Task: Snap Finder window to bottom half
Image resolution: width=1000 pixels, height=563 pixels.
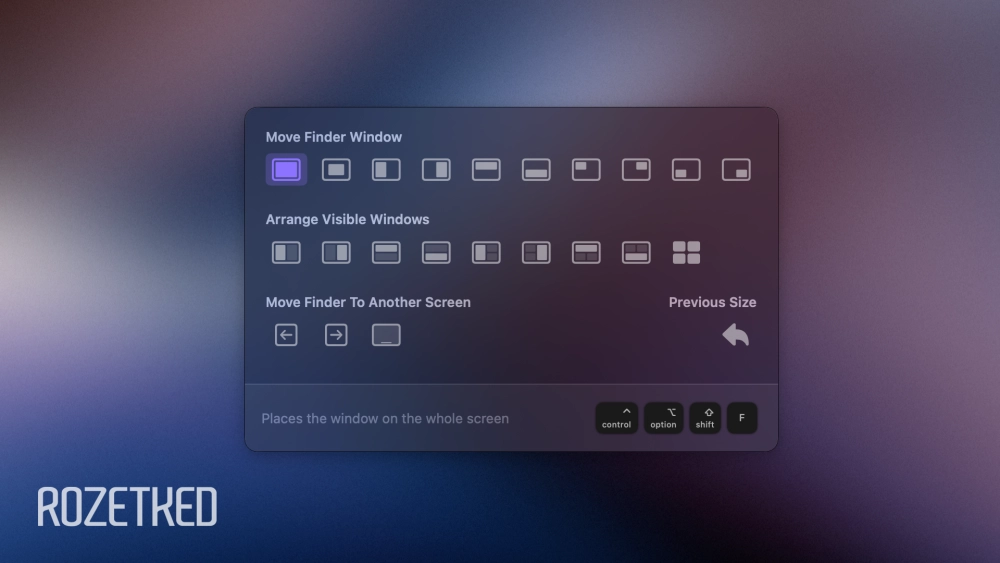Action: 536,170
